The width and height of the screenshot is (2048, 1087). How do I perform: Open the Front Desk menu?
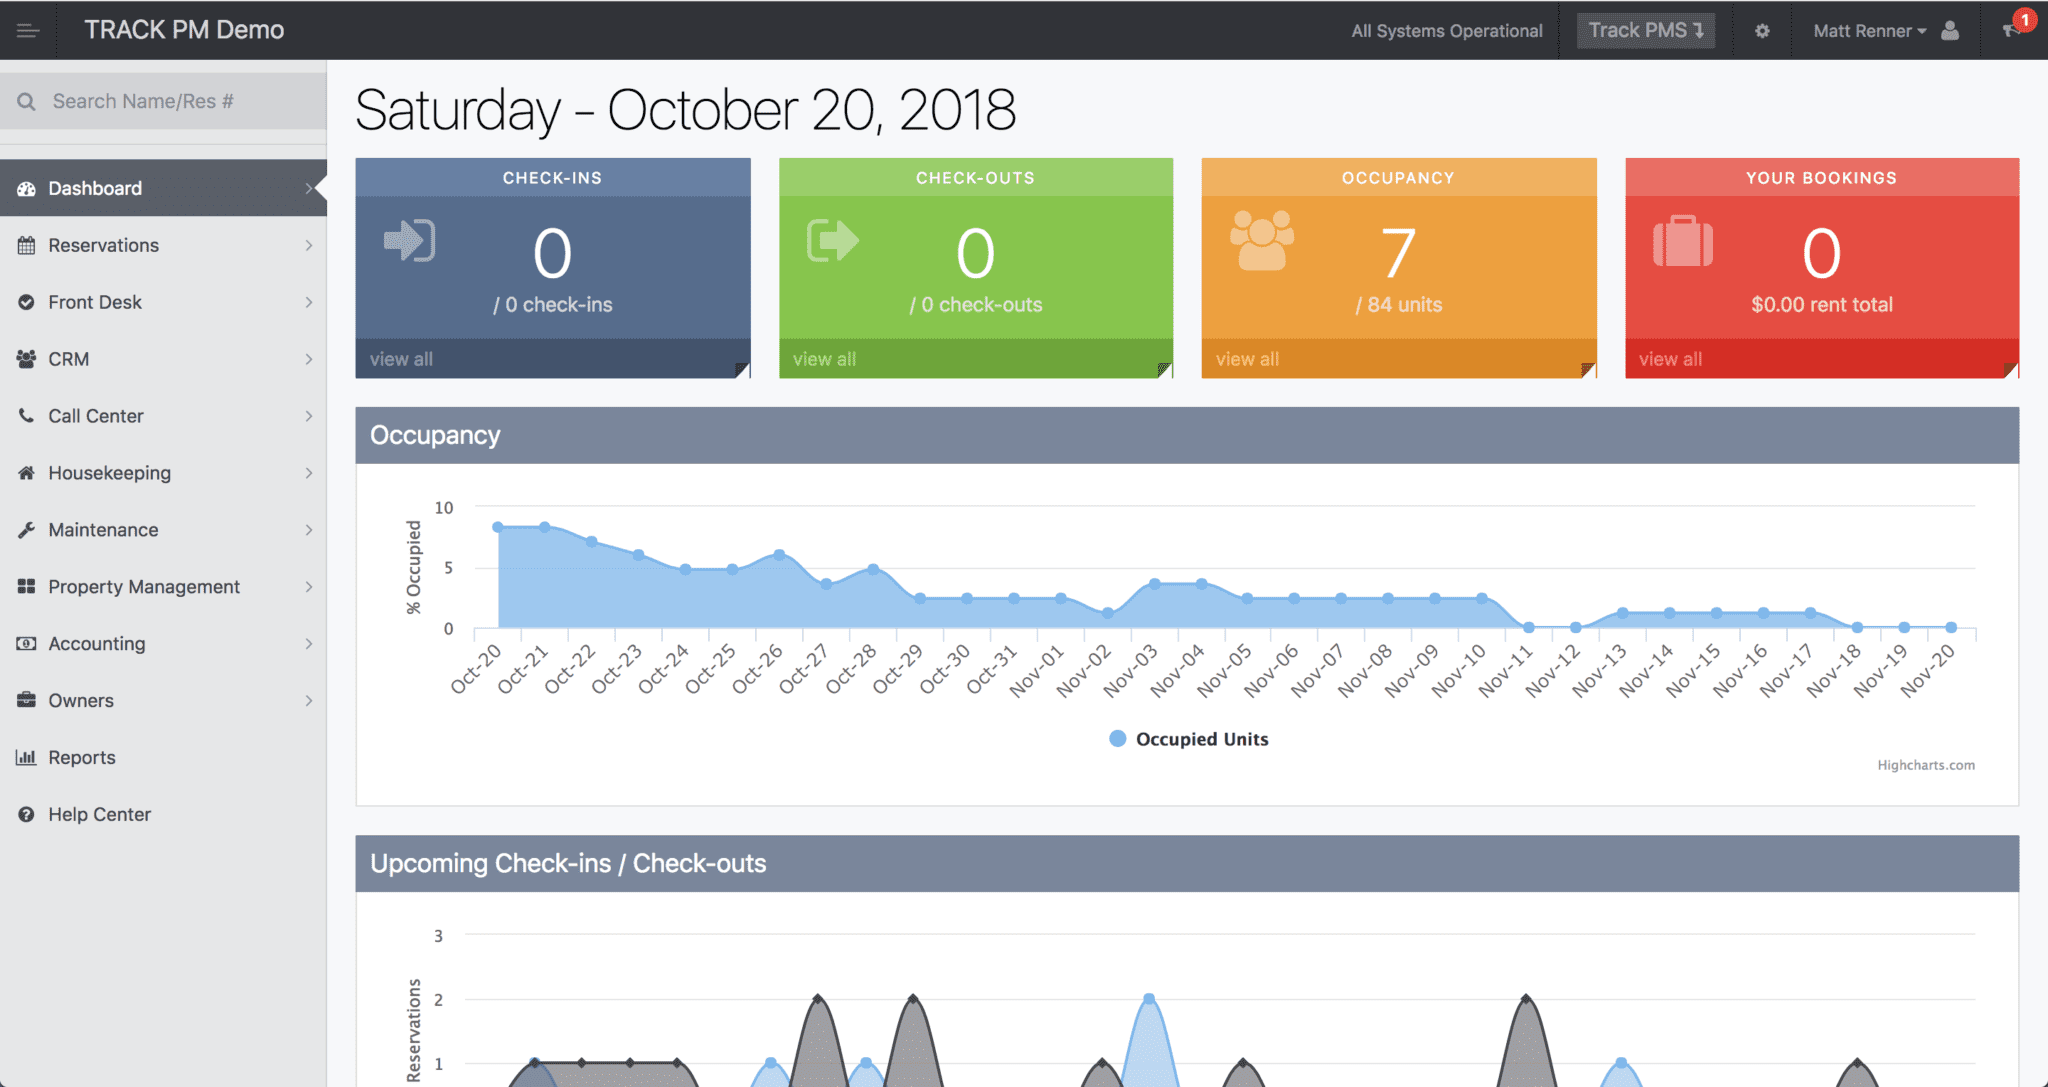pyautogui.click(x=95, y=302)
